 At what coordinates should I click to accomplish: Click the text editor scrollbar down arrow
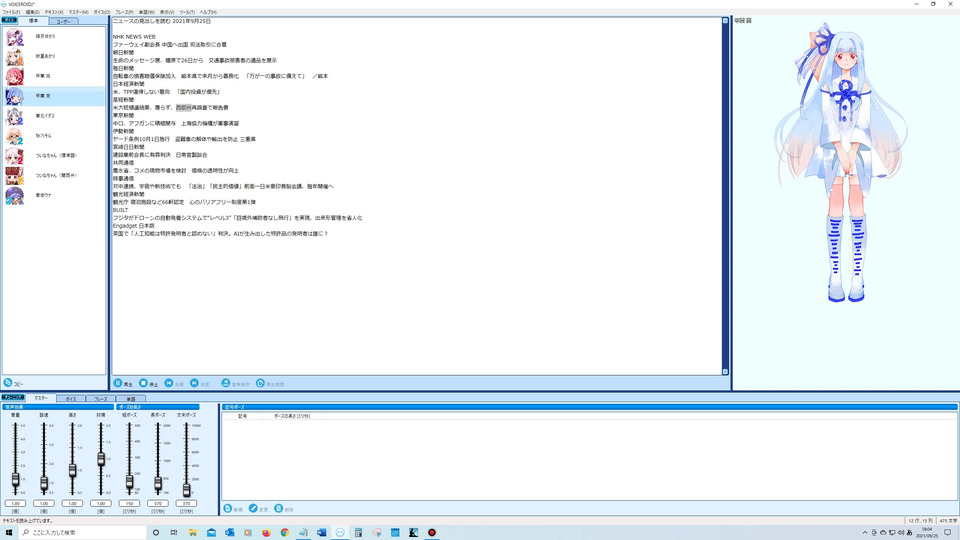pos(726,372)
